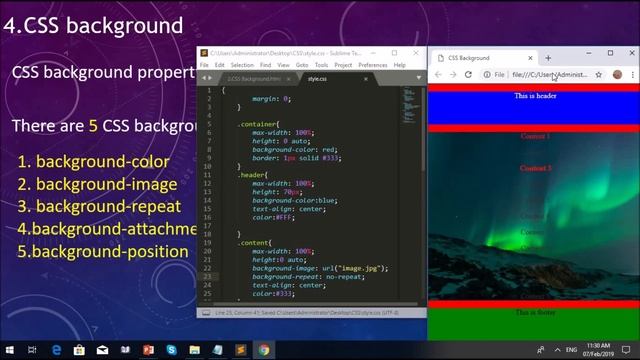Open File menu in Sublime Text
Viewport: 640px width, 360px height.
click(204, 65)
